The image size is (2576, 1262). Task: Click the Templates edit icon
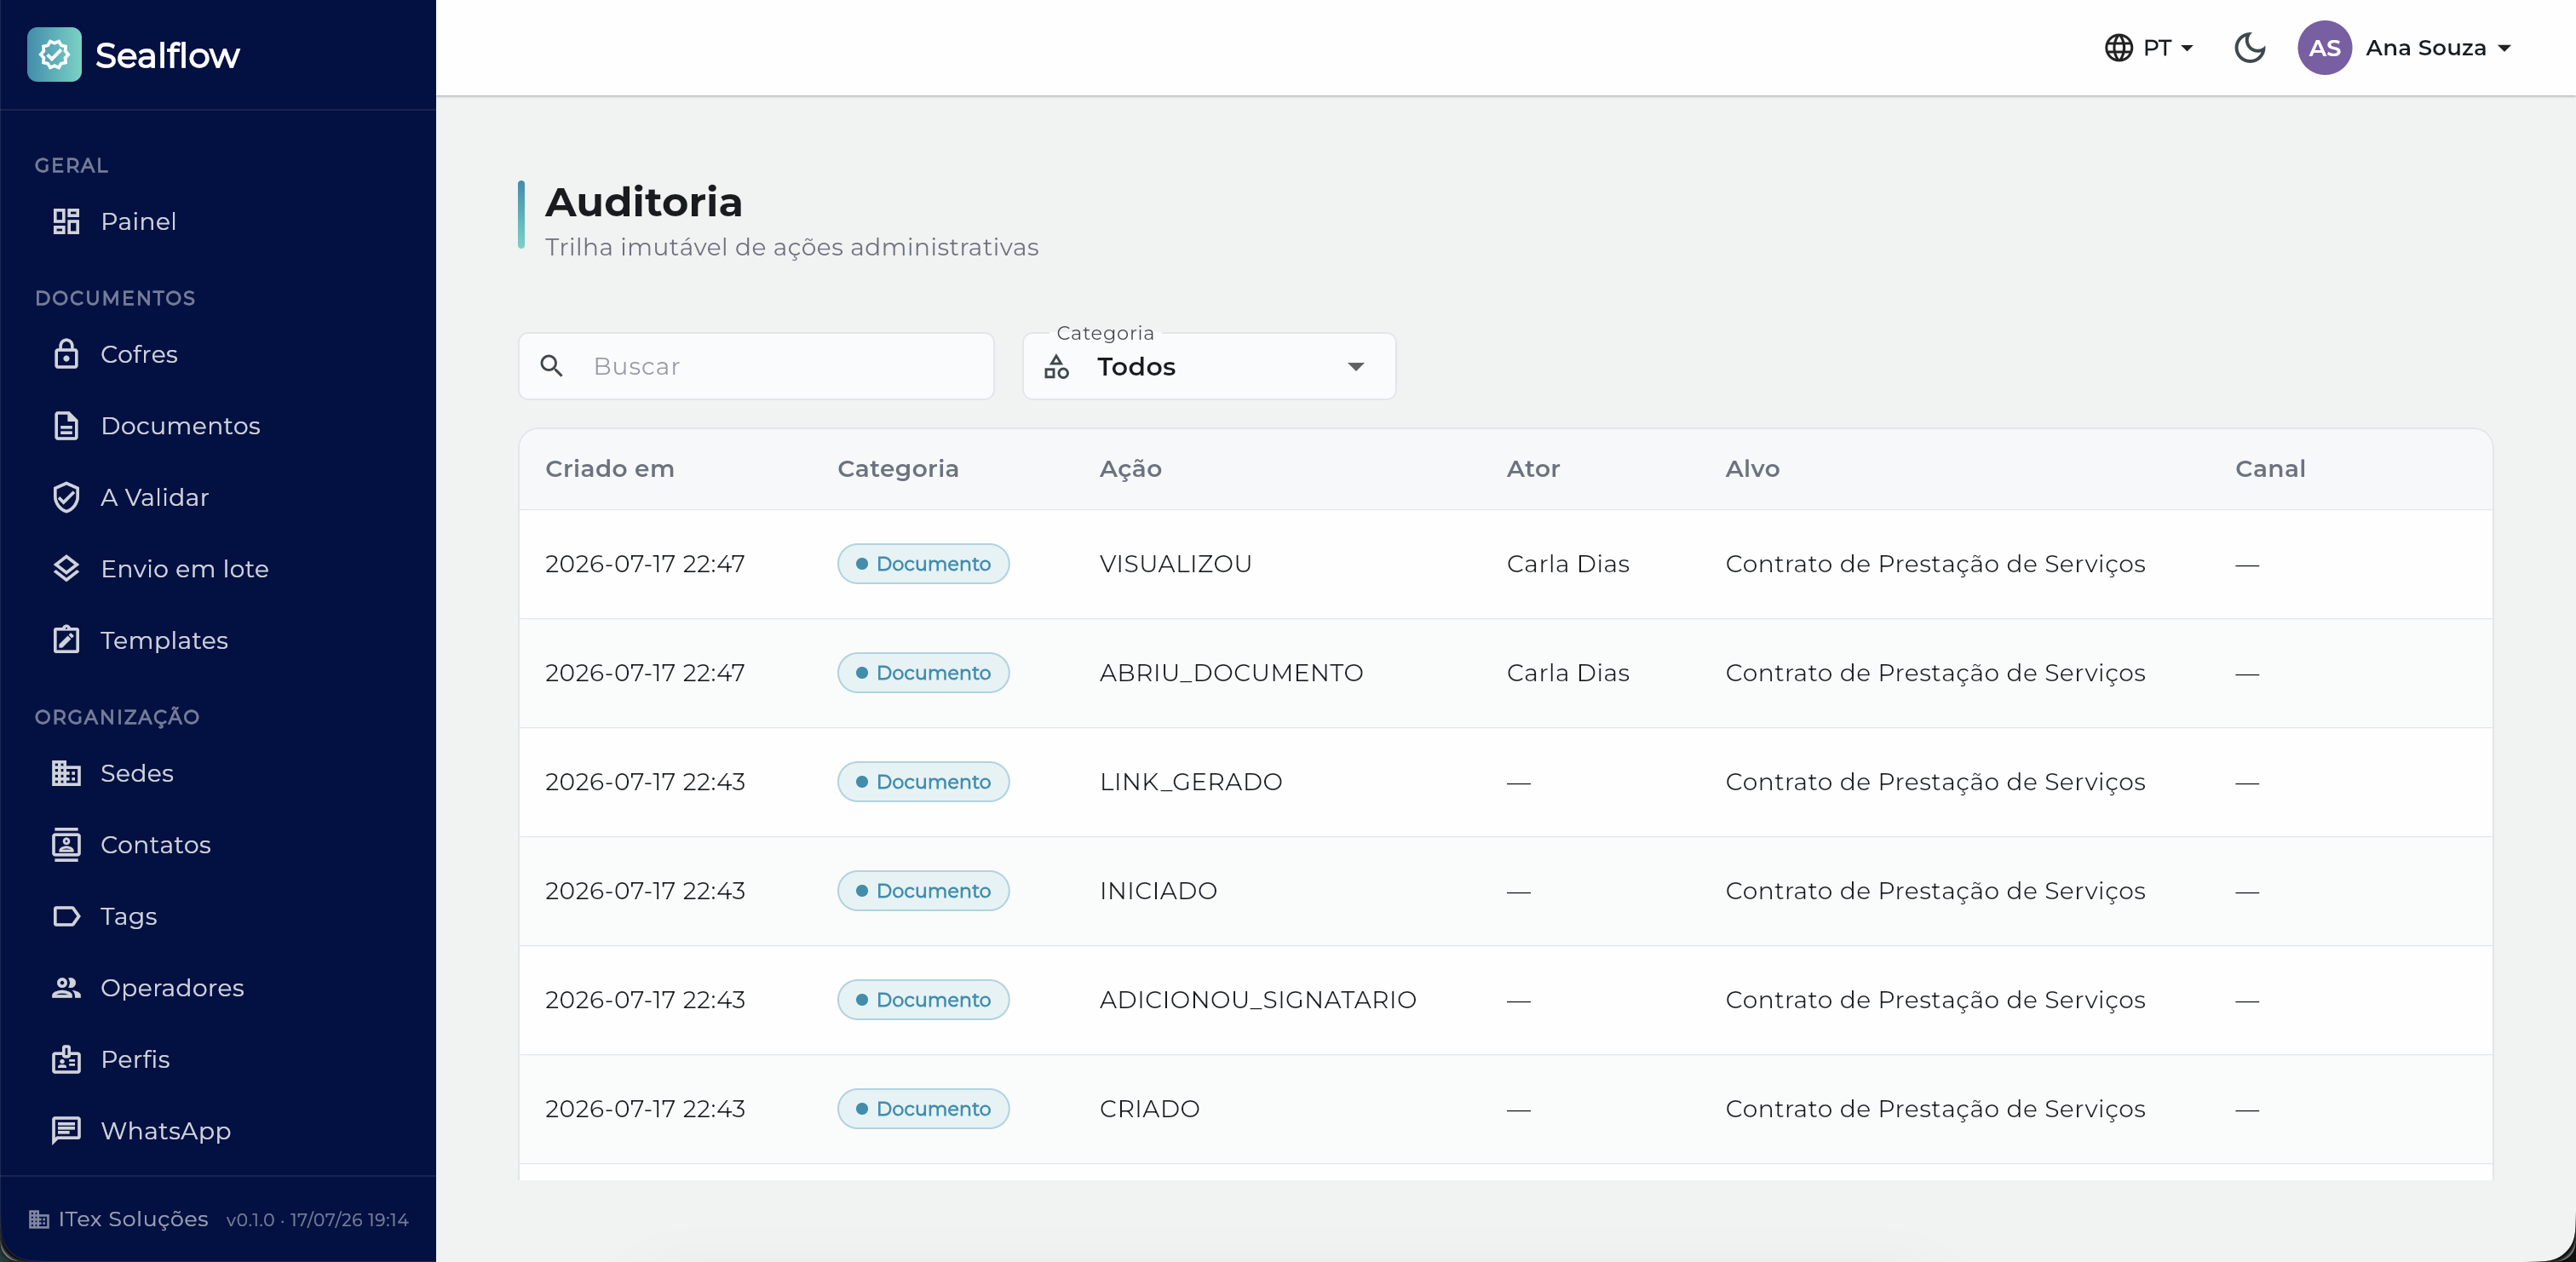(66, 640)
